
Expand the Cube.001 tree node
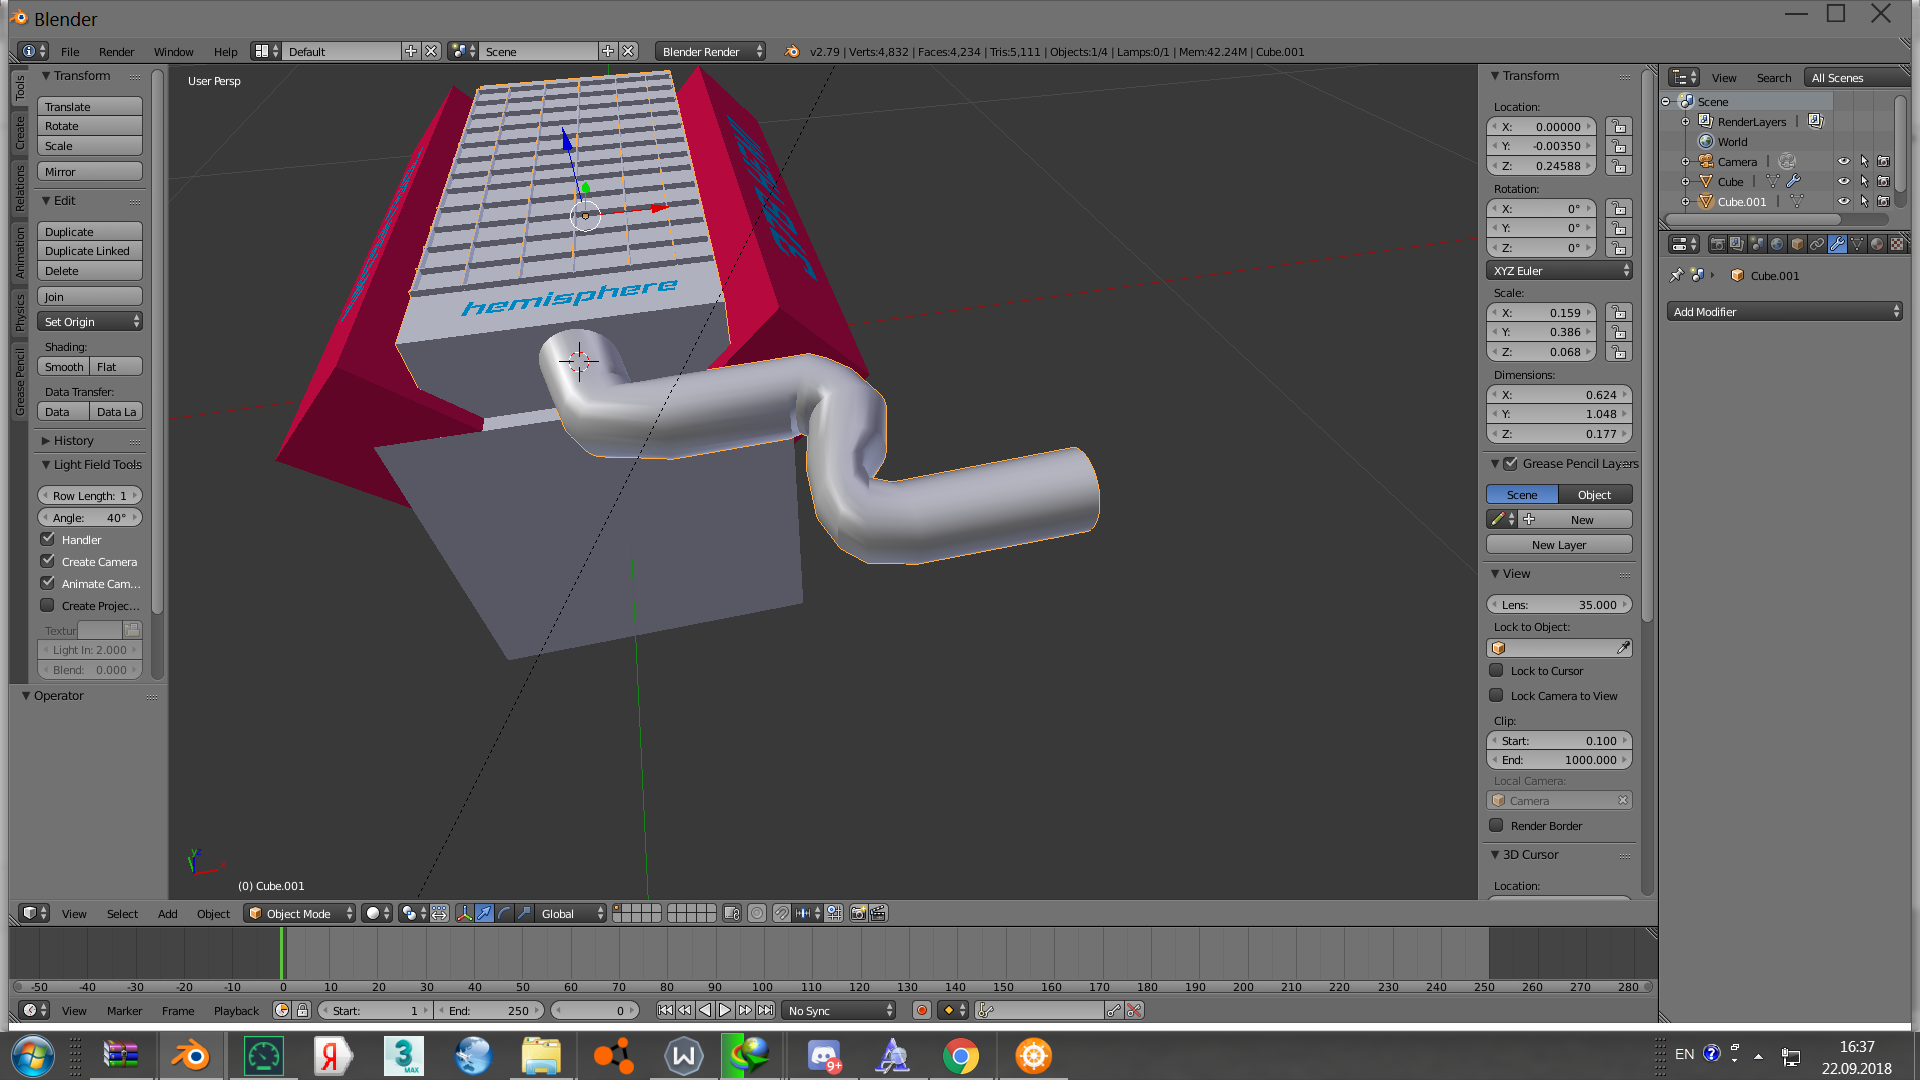(x=1685, y=201)
